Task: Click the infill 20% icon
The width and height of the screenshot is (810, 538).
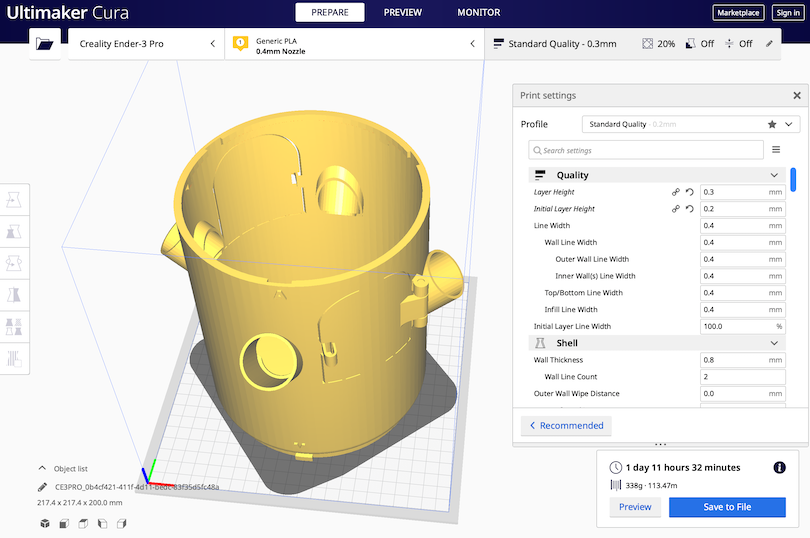Action: (x=647, y=44)
